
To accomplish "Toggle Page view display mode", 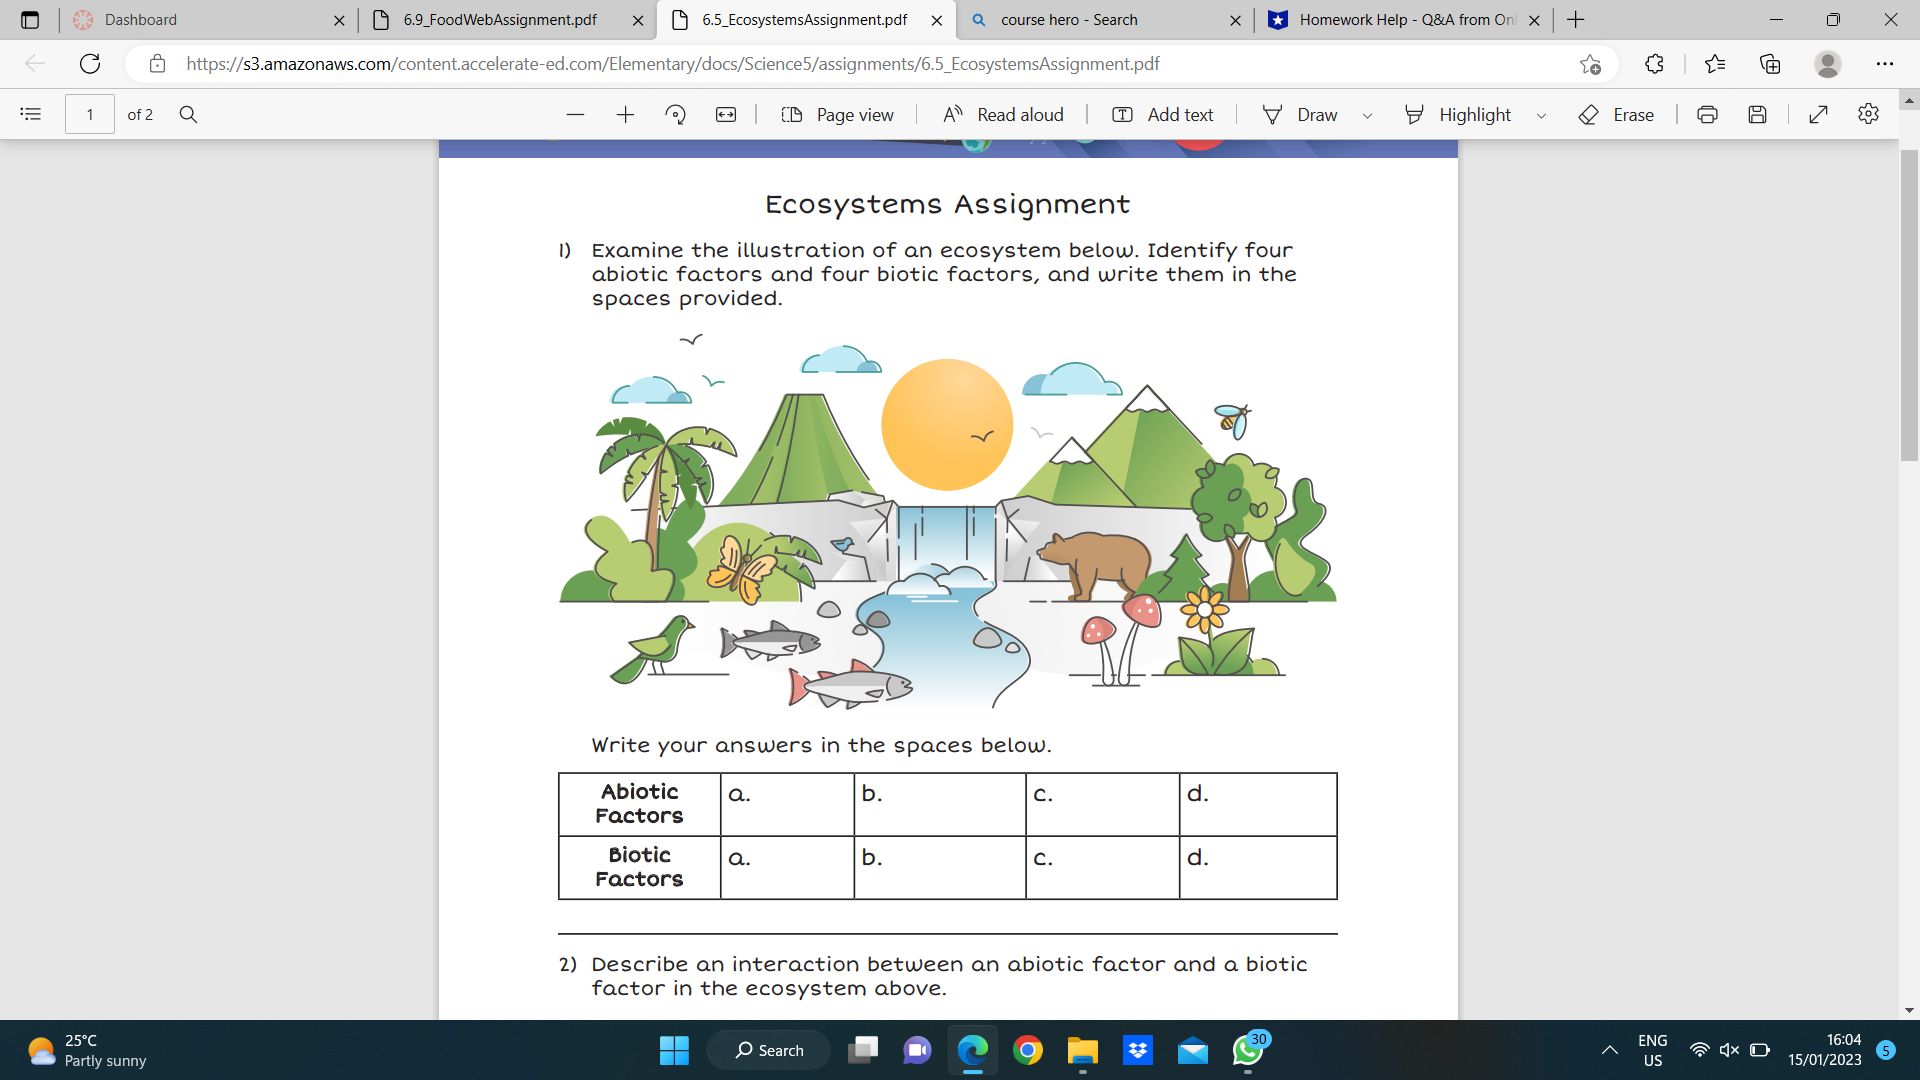I will tap(838, 114).
